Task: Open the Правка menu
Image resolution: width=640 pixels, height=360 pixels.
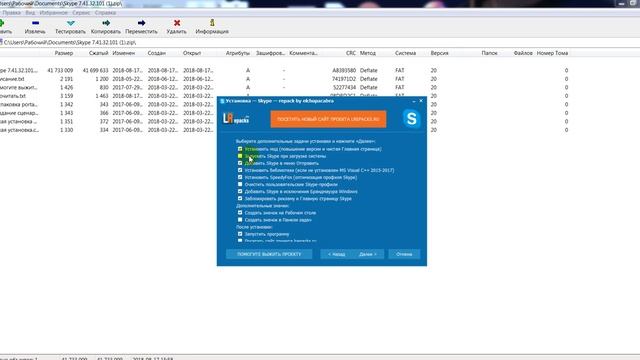Action: coord(11,13)
